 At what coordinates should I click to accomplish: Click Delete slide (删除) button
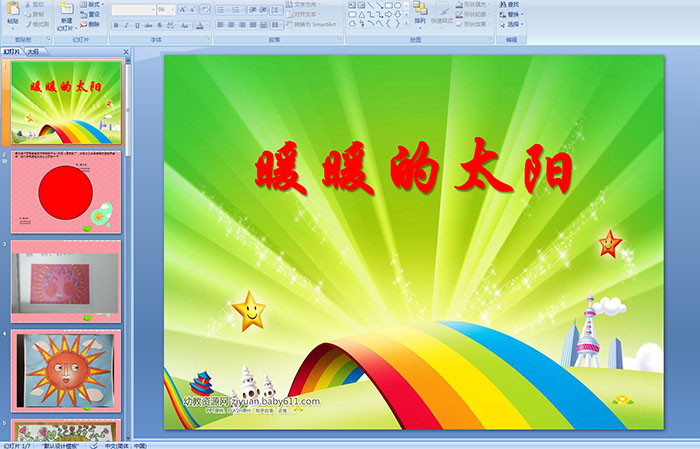tap(90, 24)
